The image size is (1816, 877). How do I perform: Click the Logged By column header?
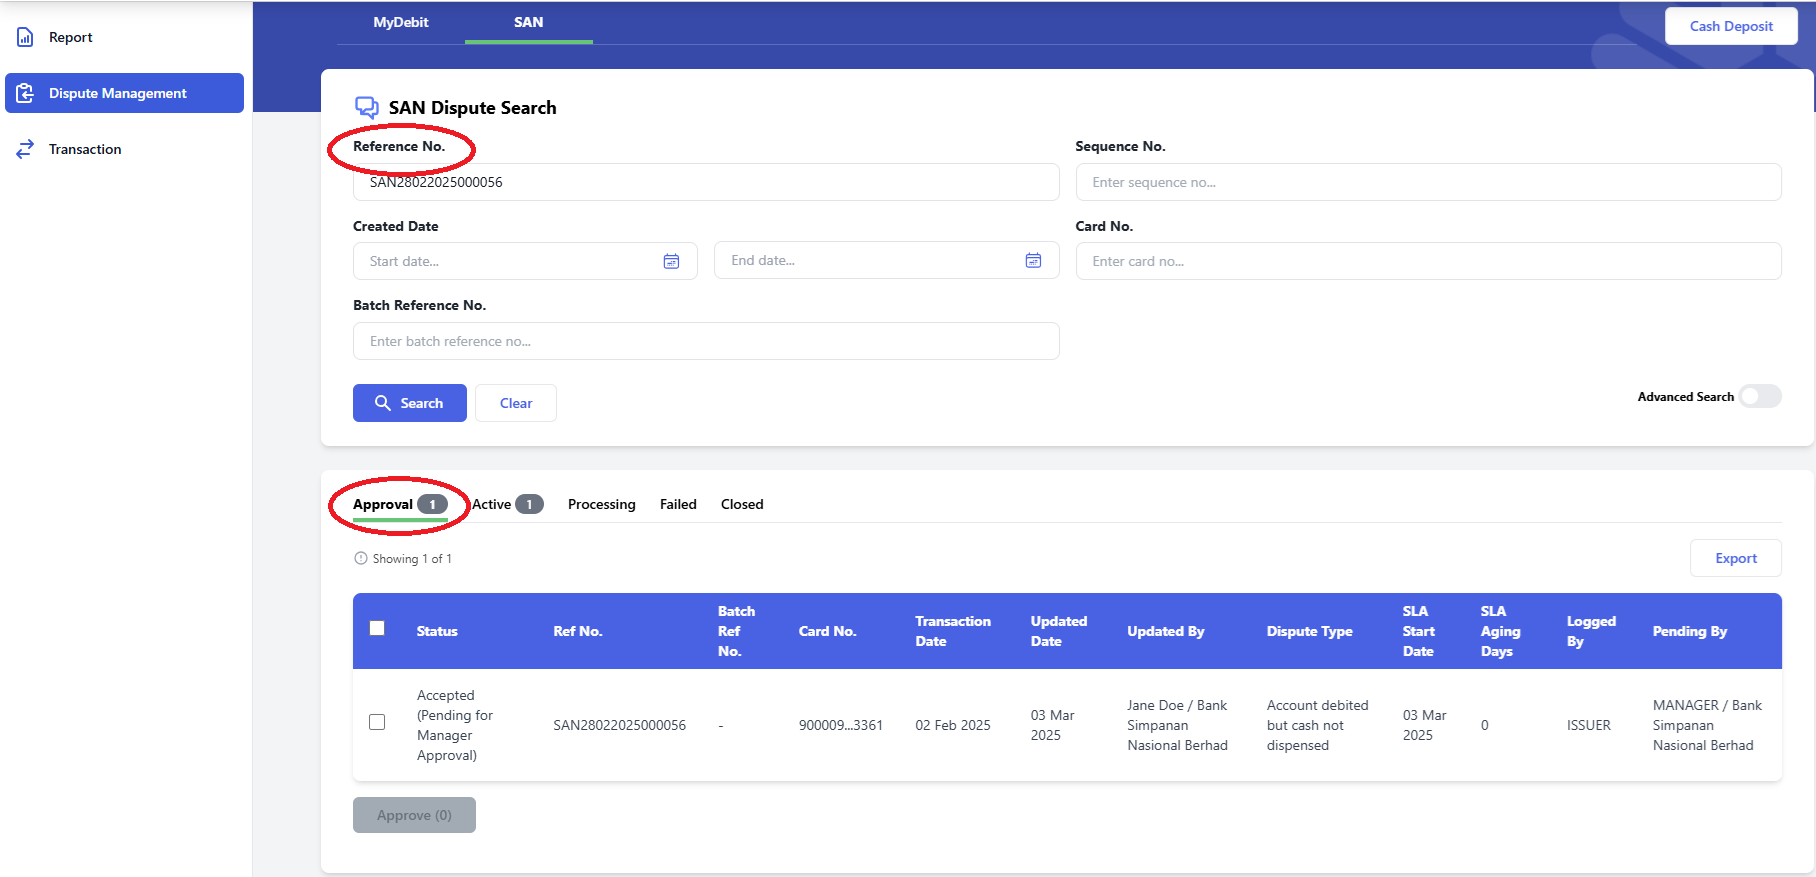tap(1591, 631)
